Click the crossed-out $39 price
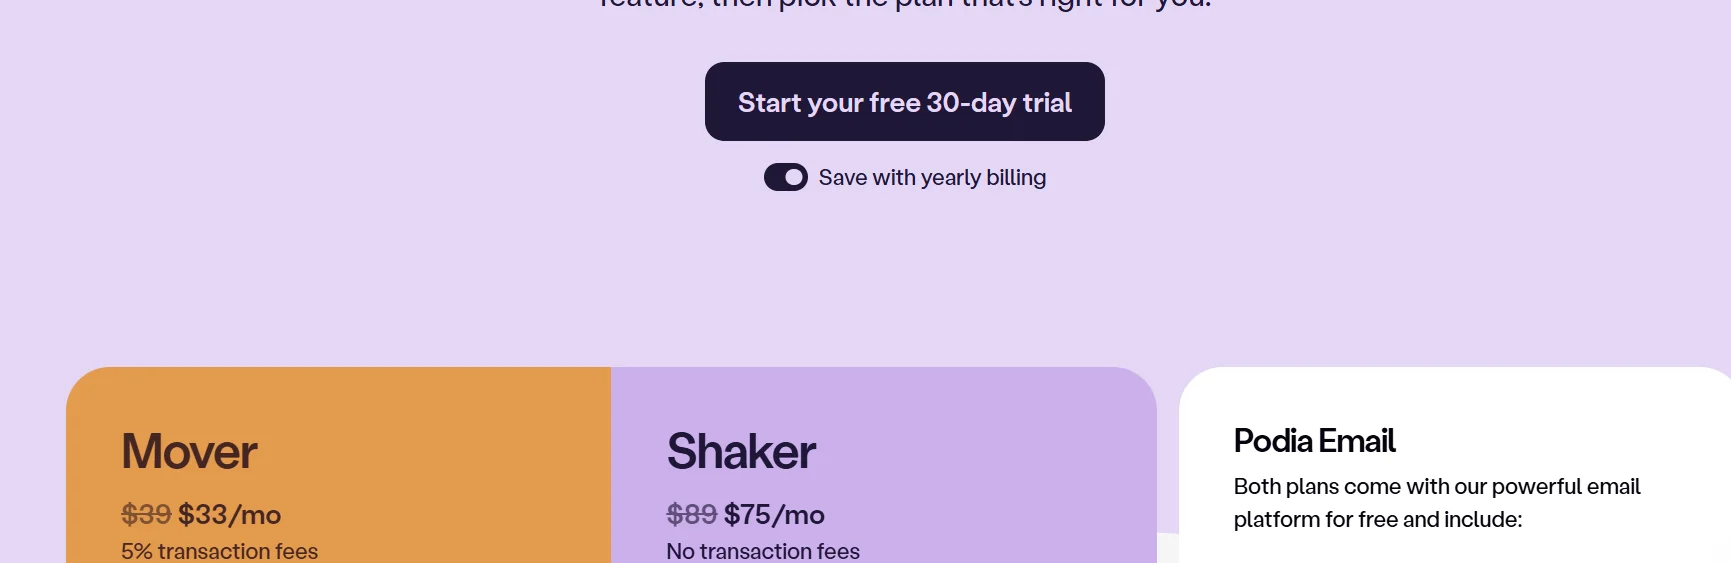This screenshot has height=563, width=1731. pos(146,515)
